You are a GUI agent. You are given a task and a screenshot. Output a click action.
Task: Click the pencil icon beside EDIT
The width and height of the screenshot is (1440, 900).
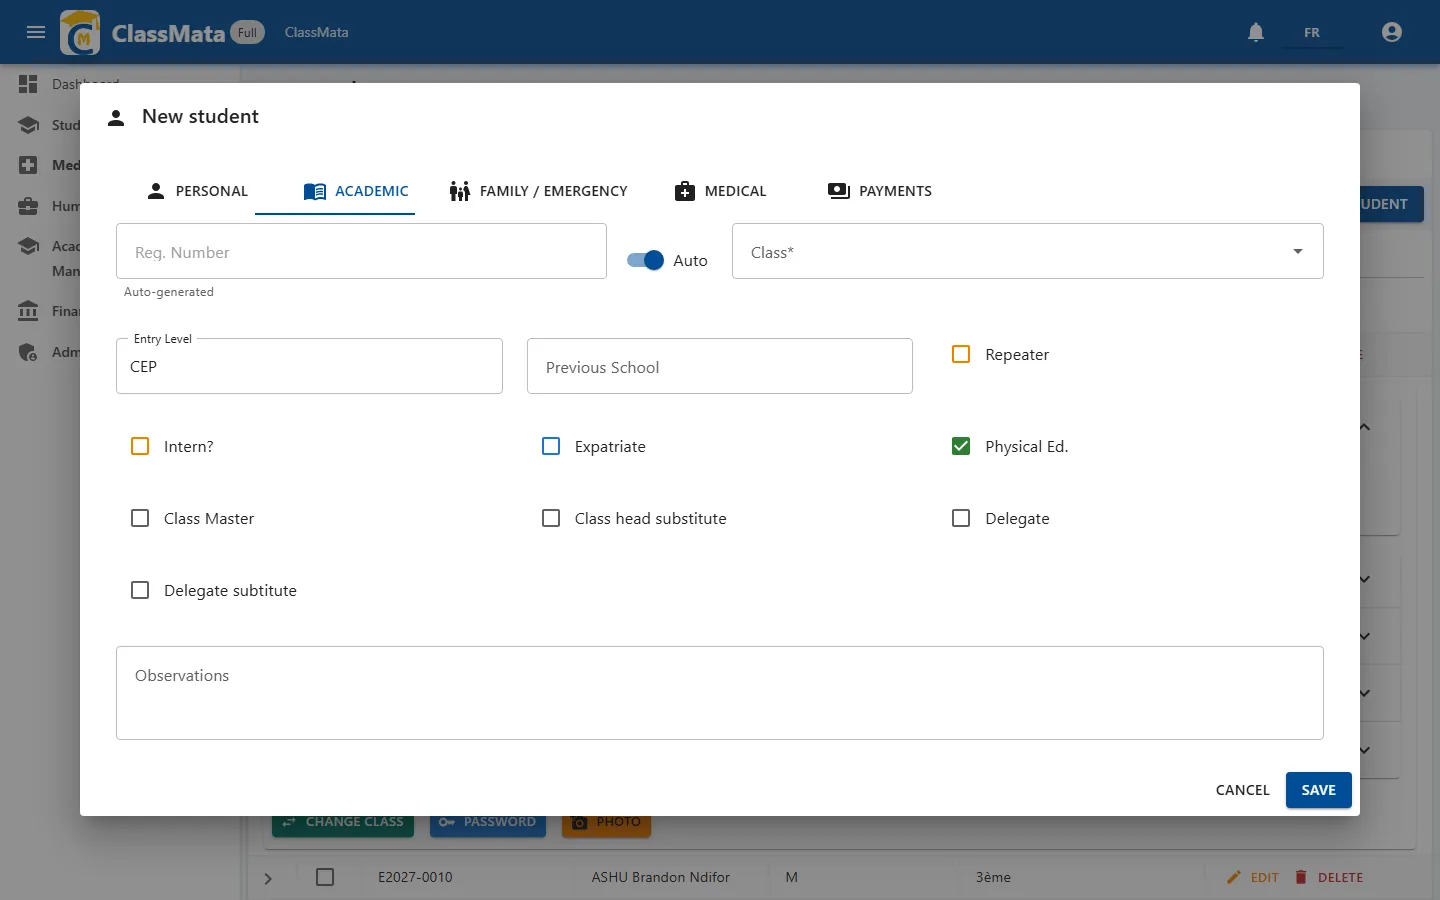click(1234, 877)
